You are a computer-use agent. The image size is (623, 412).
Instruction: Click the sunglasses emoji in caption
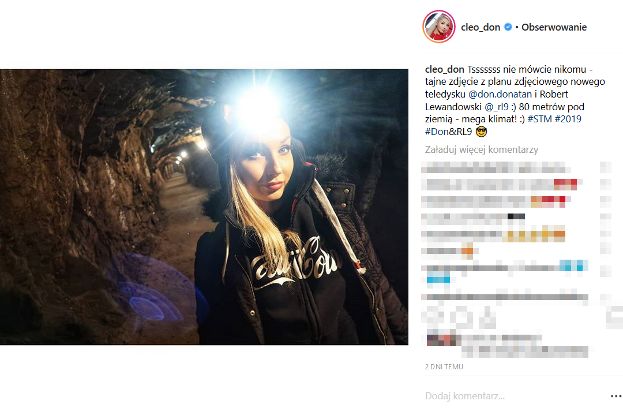(481, 132)
